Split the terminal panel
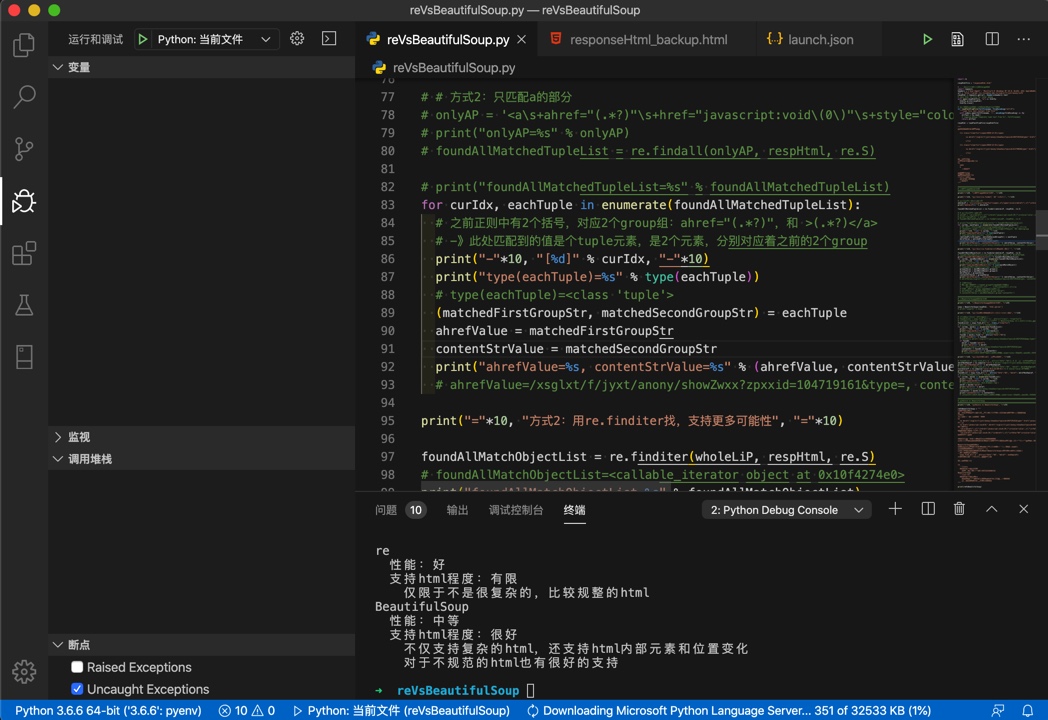1048x720 pixels. point(928,509)
